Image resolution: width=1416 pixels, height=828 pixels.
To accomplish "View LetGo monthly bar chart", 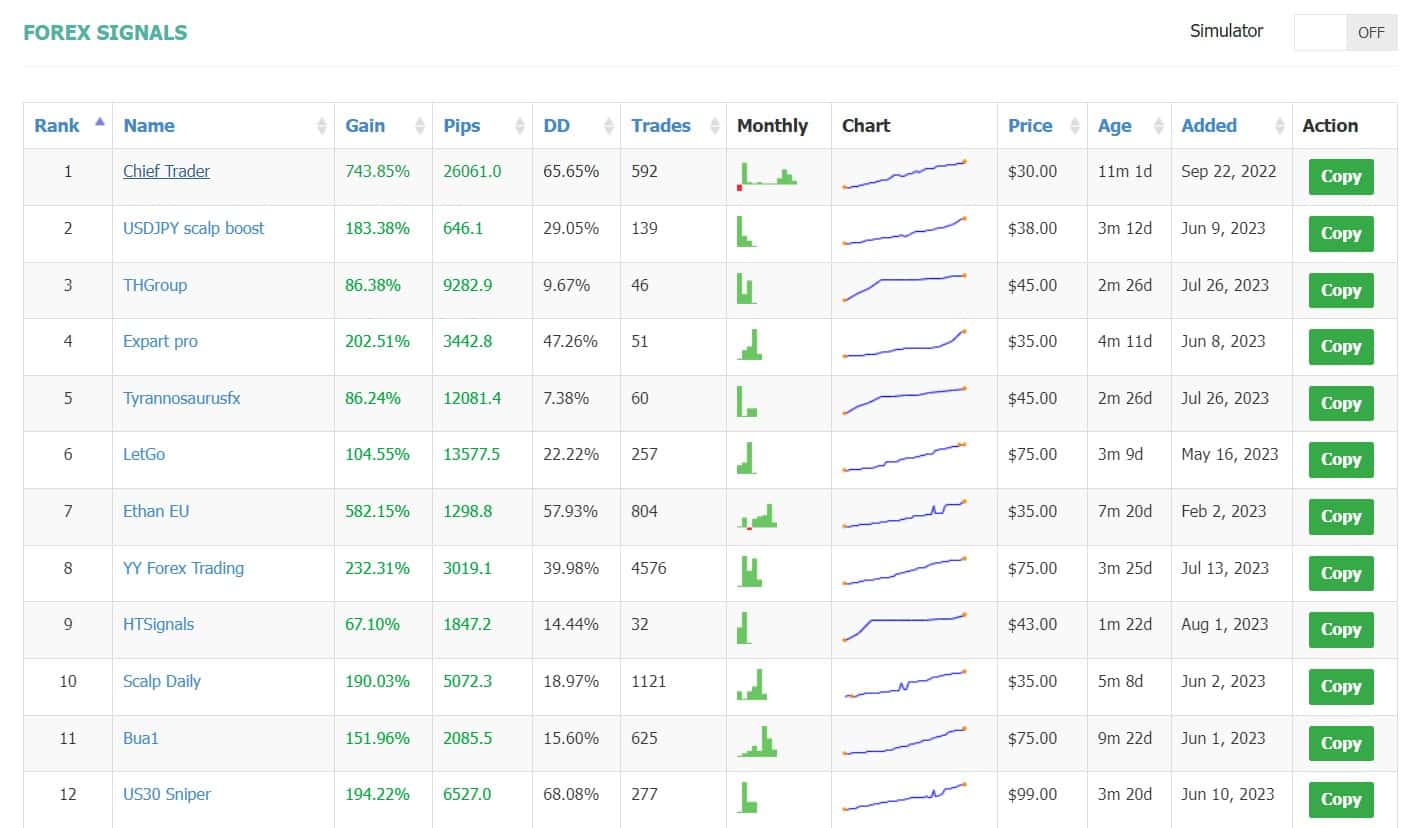I will 747,458.
